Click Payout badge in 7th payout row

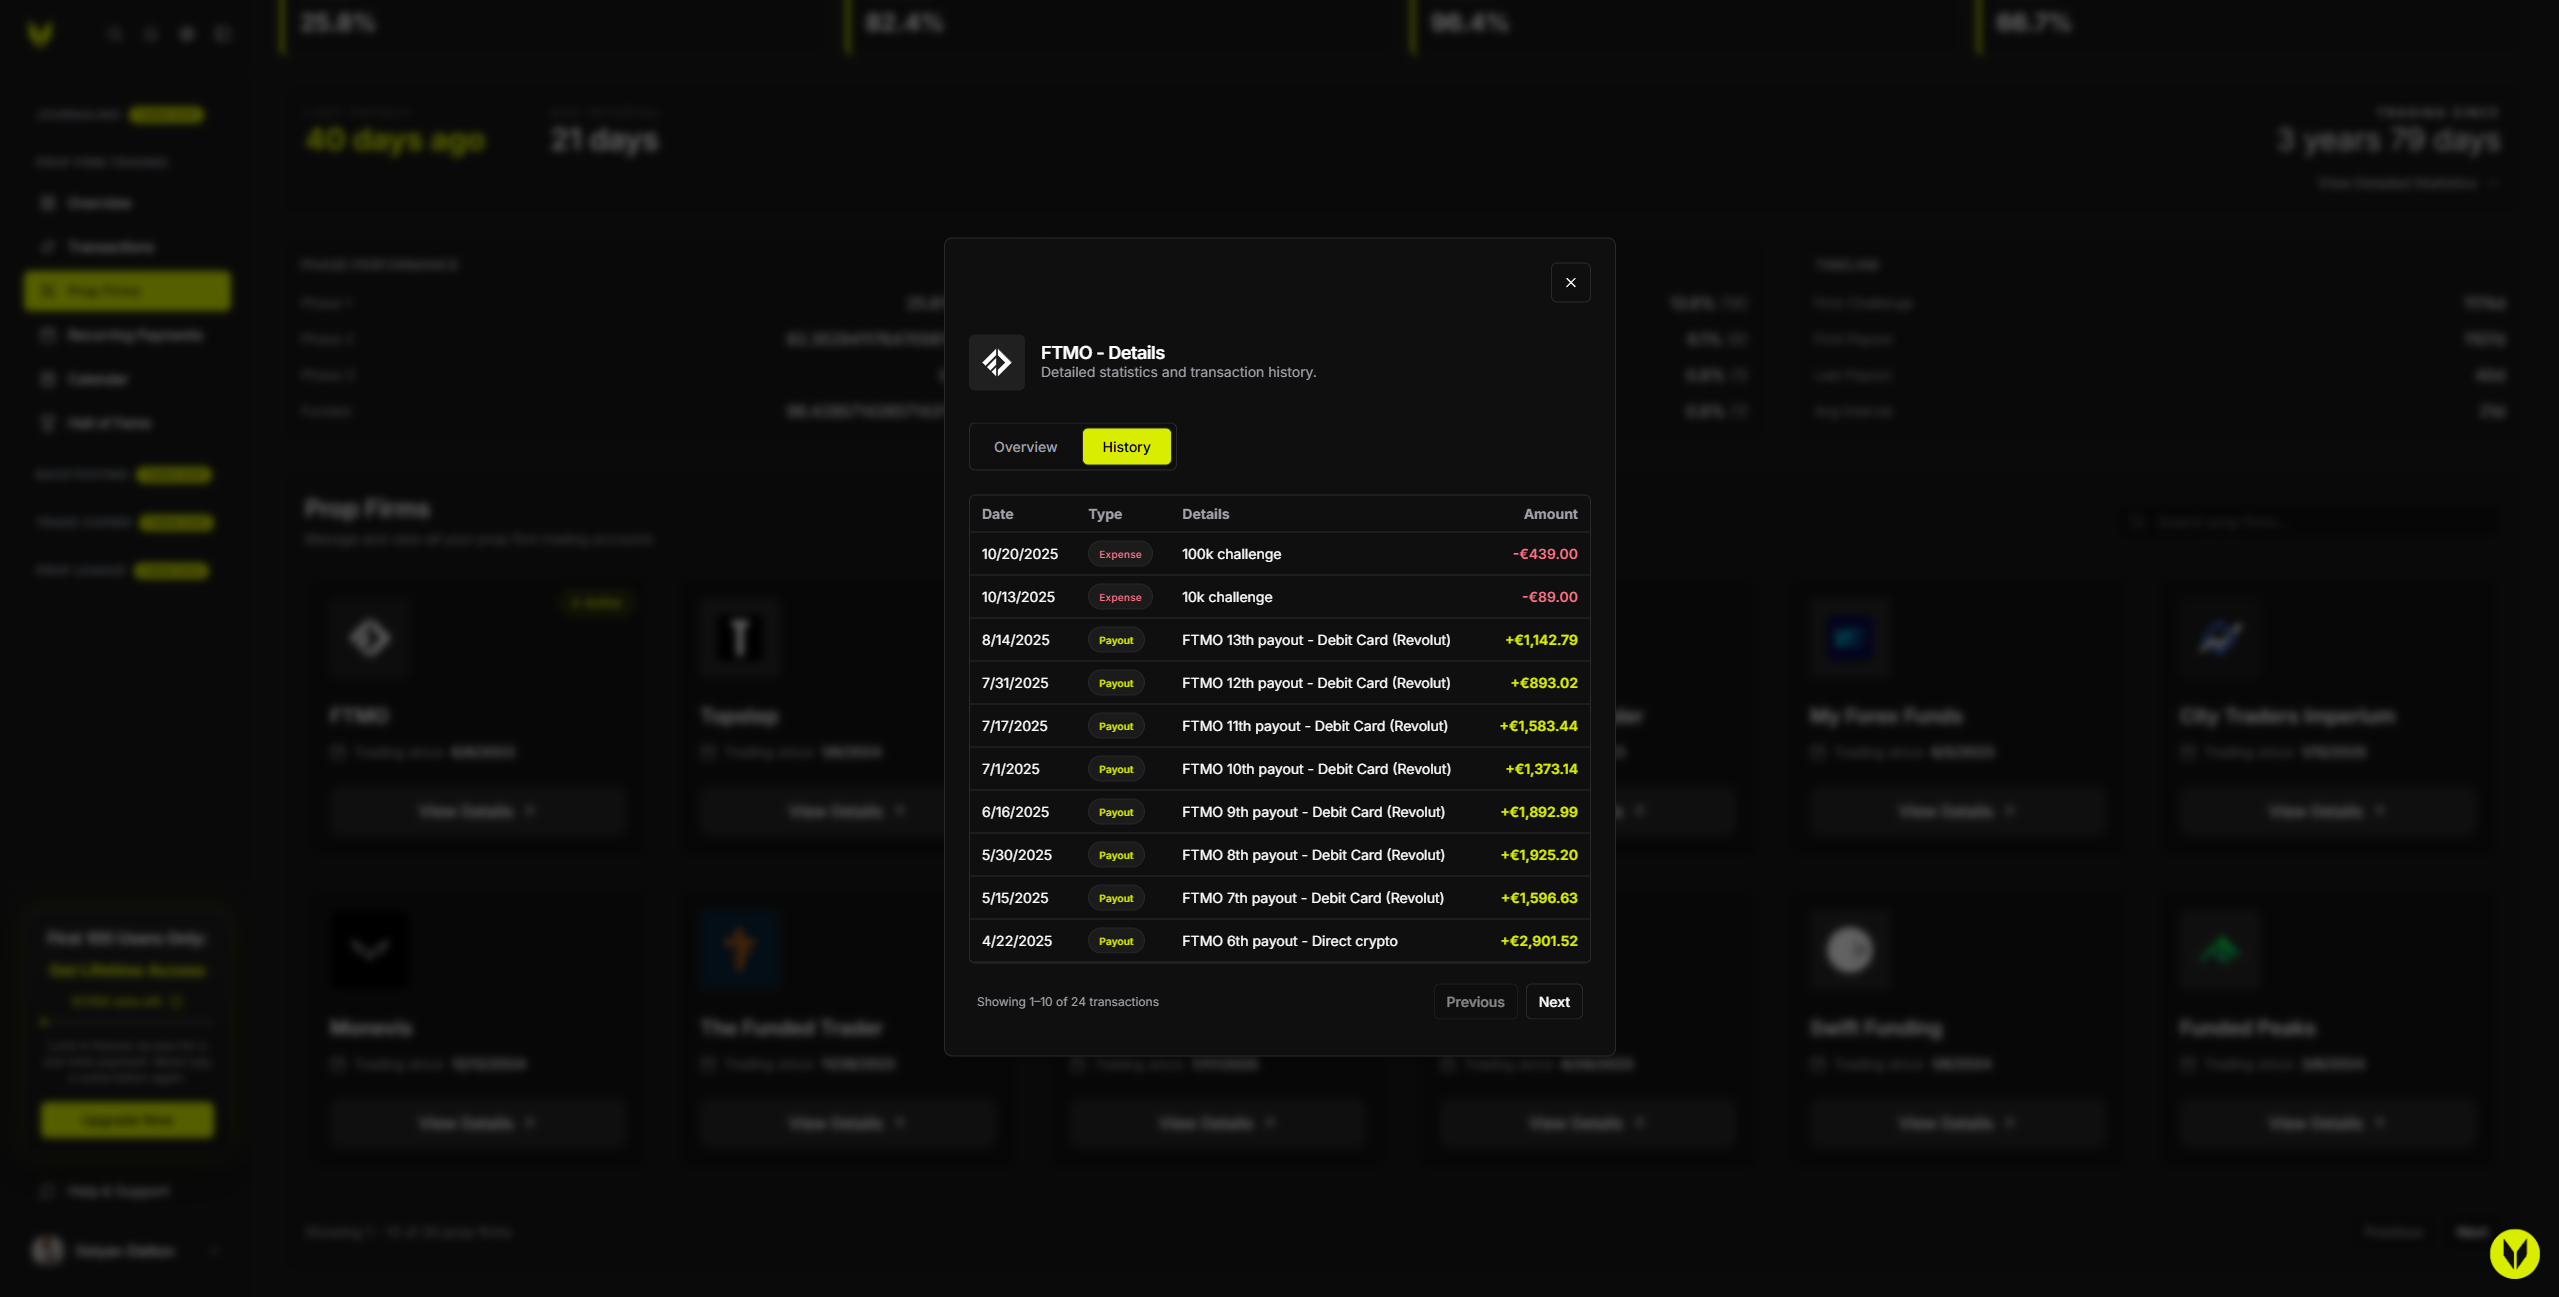(1116, 898)
